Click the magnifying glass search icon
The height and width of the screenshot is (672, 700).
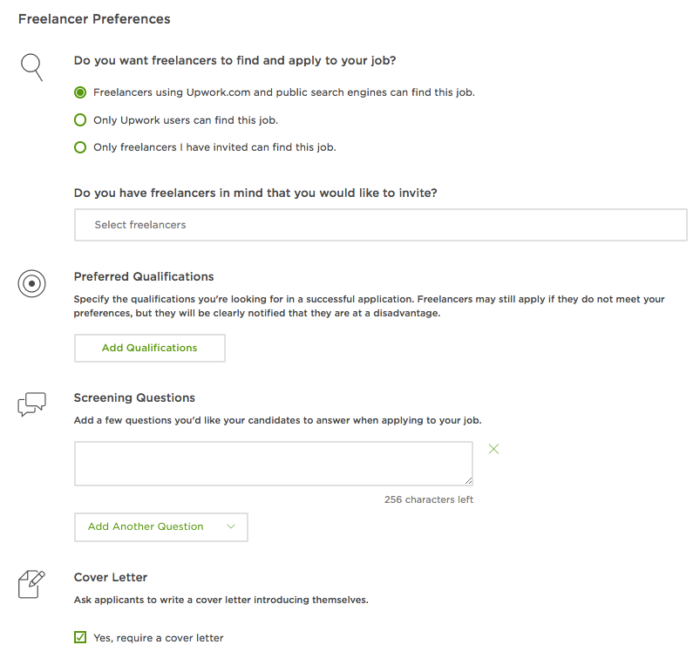(x=32, y=67)
